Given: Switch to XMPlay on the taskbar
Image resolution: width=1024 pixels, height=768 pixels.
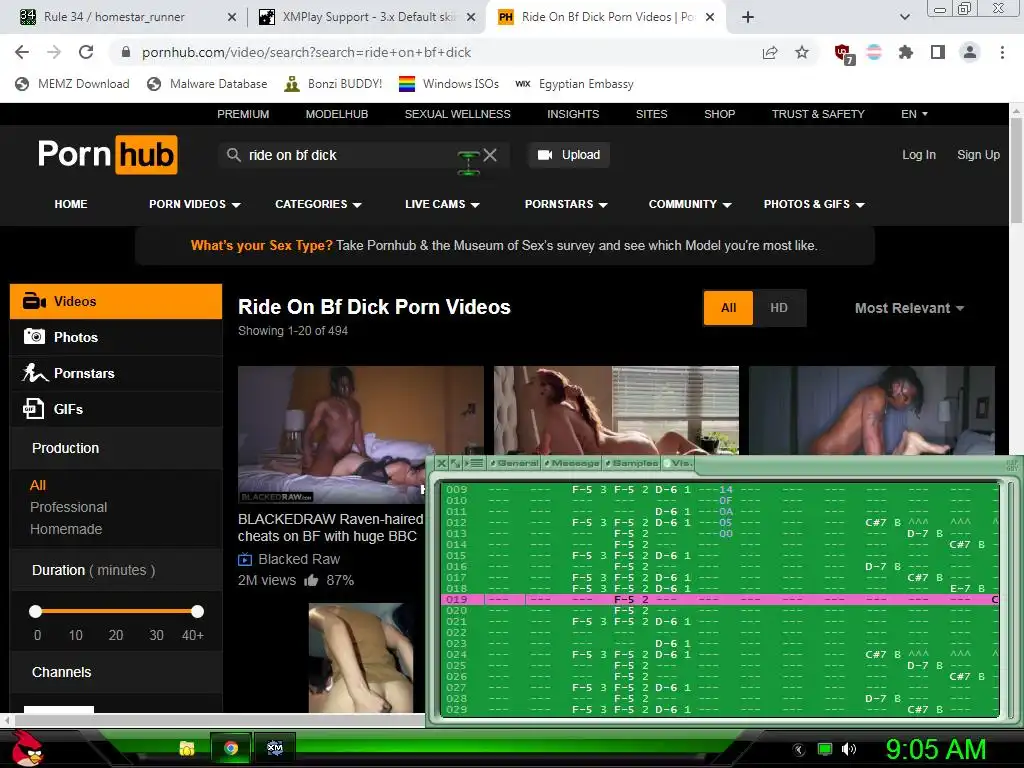Looking at the screenshot, I should pos(275,748).
